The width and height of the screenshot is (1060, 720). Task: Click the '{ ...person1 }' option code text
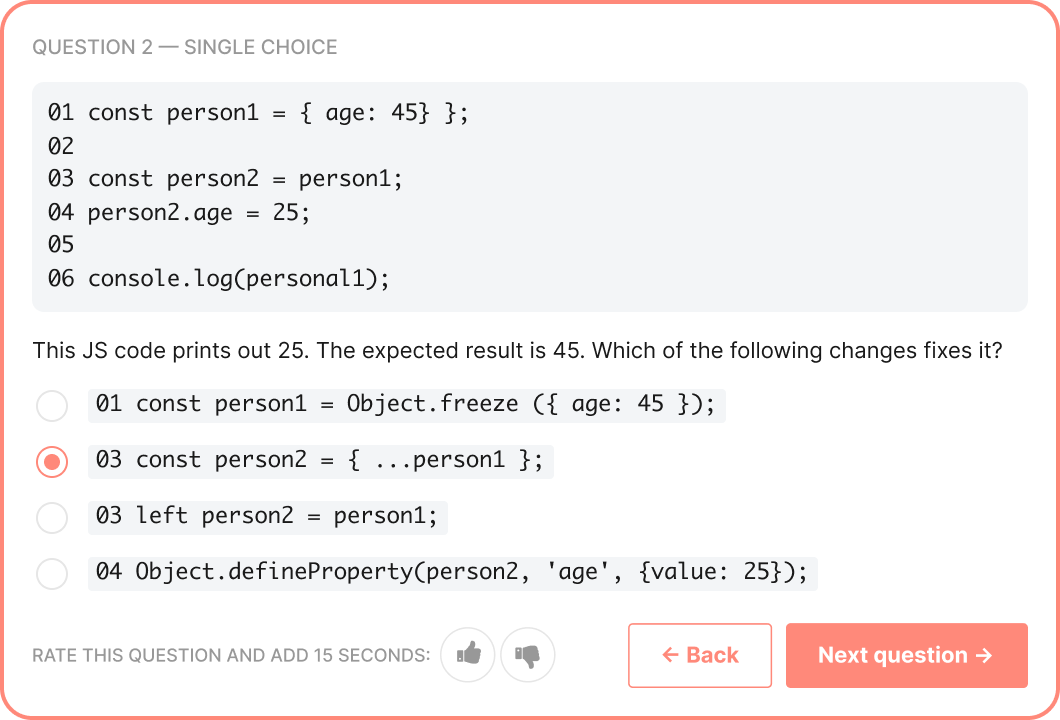[320, 461]
